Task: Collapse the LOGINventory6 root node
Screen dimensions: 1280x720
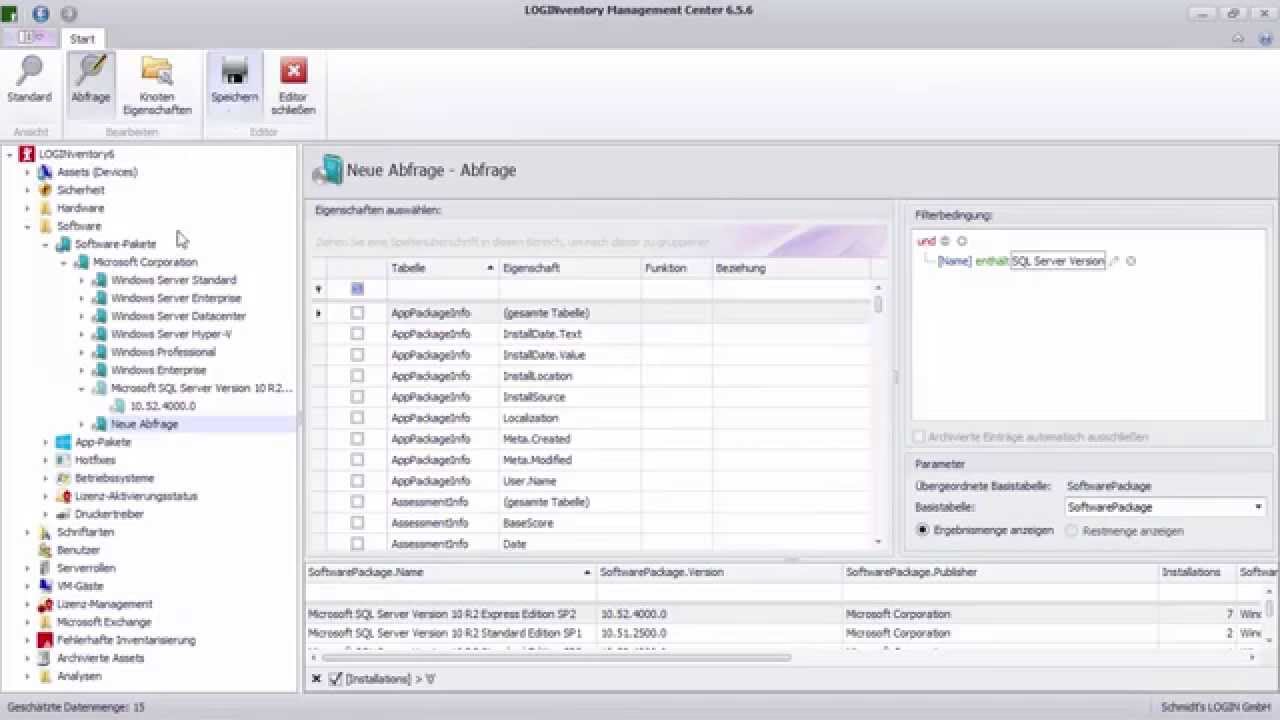Action: click(x=10, y=154)
